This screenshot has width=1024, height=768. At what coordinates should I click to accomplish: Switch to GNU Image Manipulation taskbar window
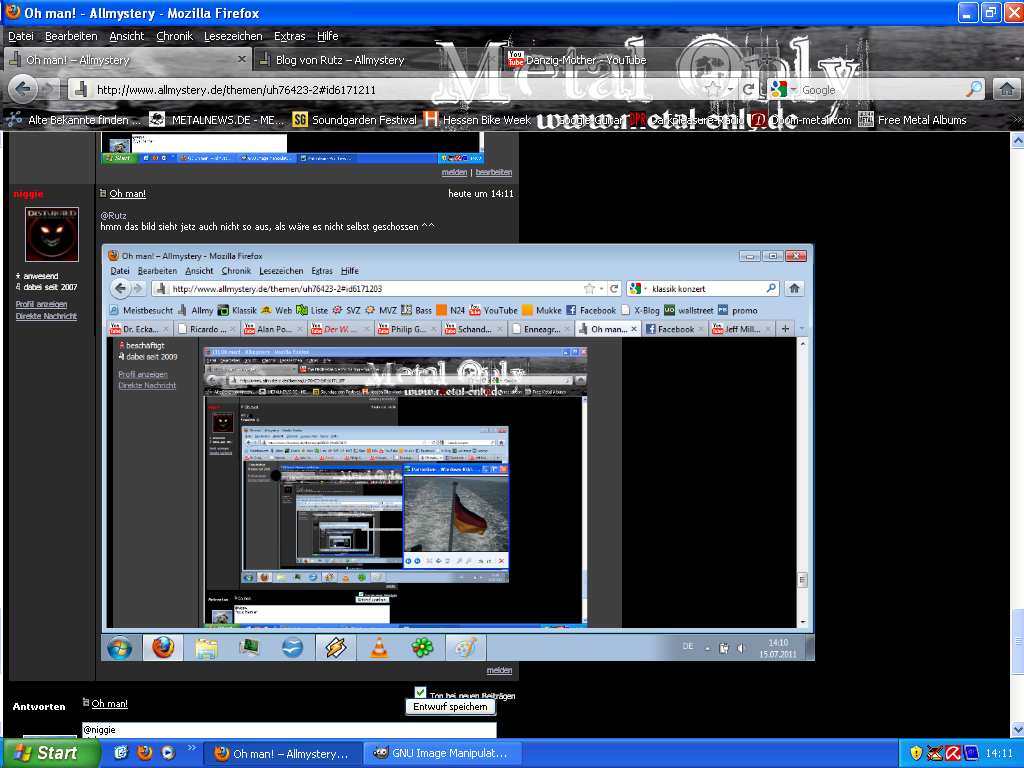[443, 753]
